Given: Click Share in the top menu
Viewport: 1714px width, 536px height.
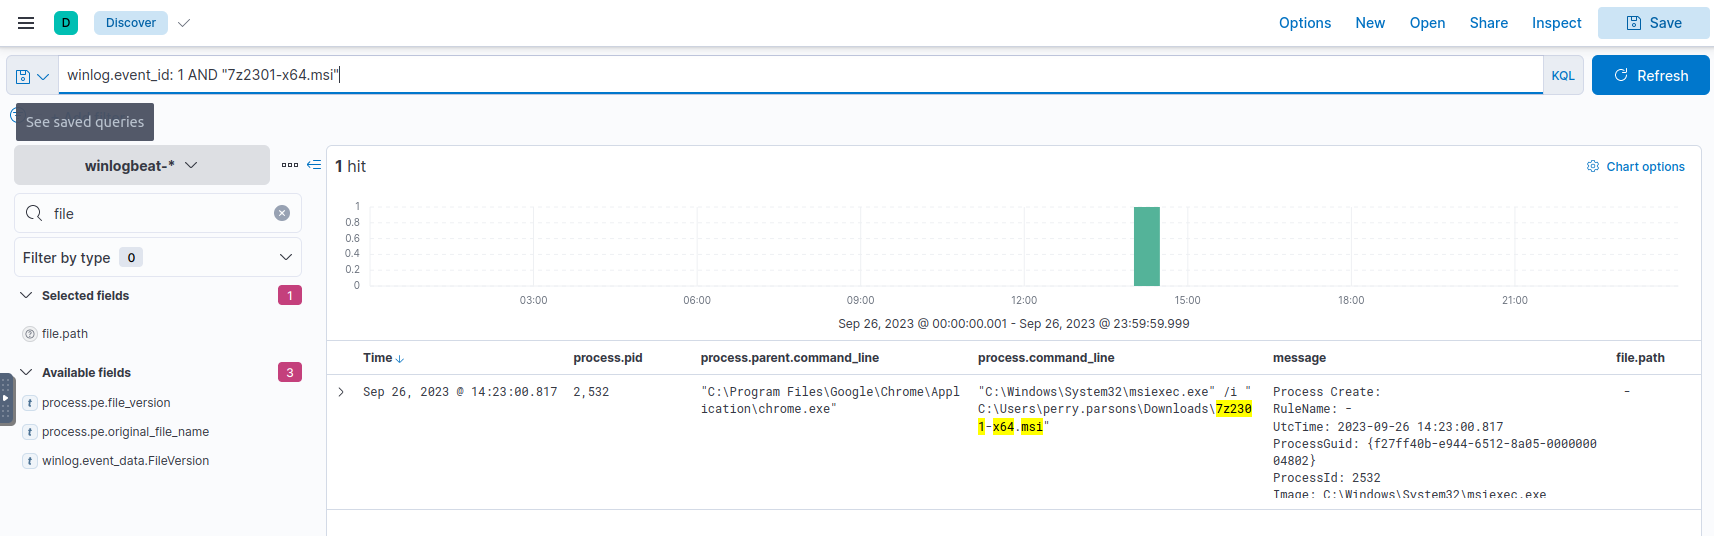Looking at the screenshot, I should [x=1488, y=23].
